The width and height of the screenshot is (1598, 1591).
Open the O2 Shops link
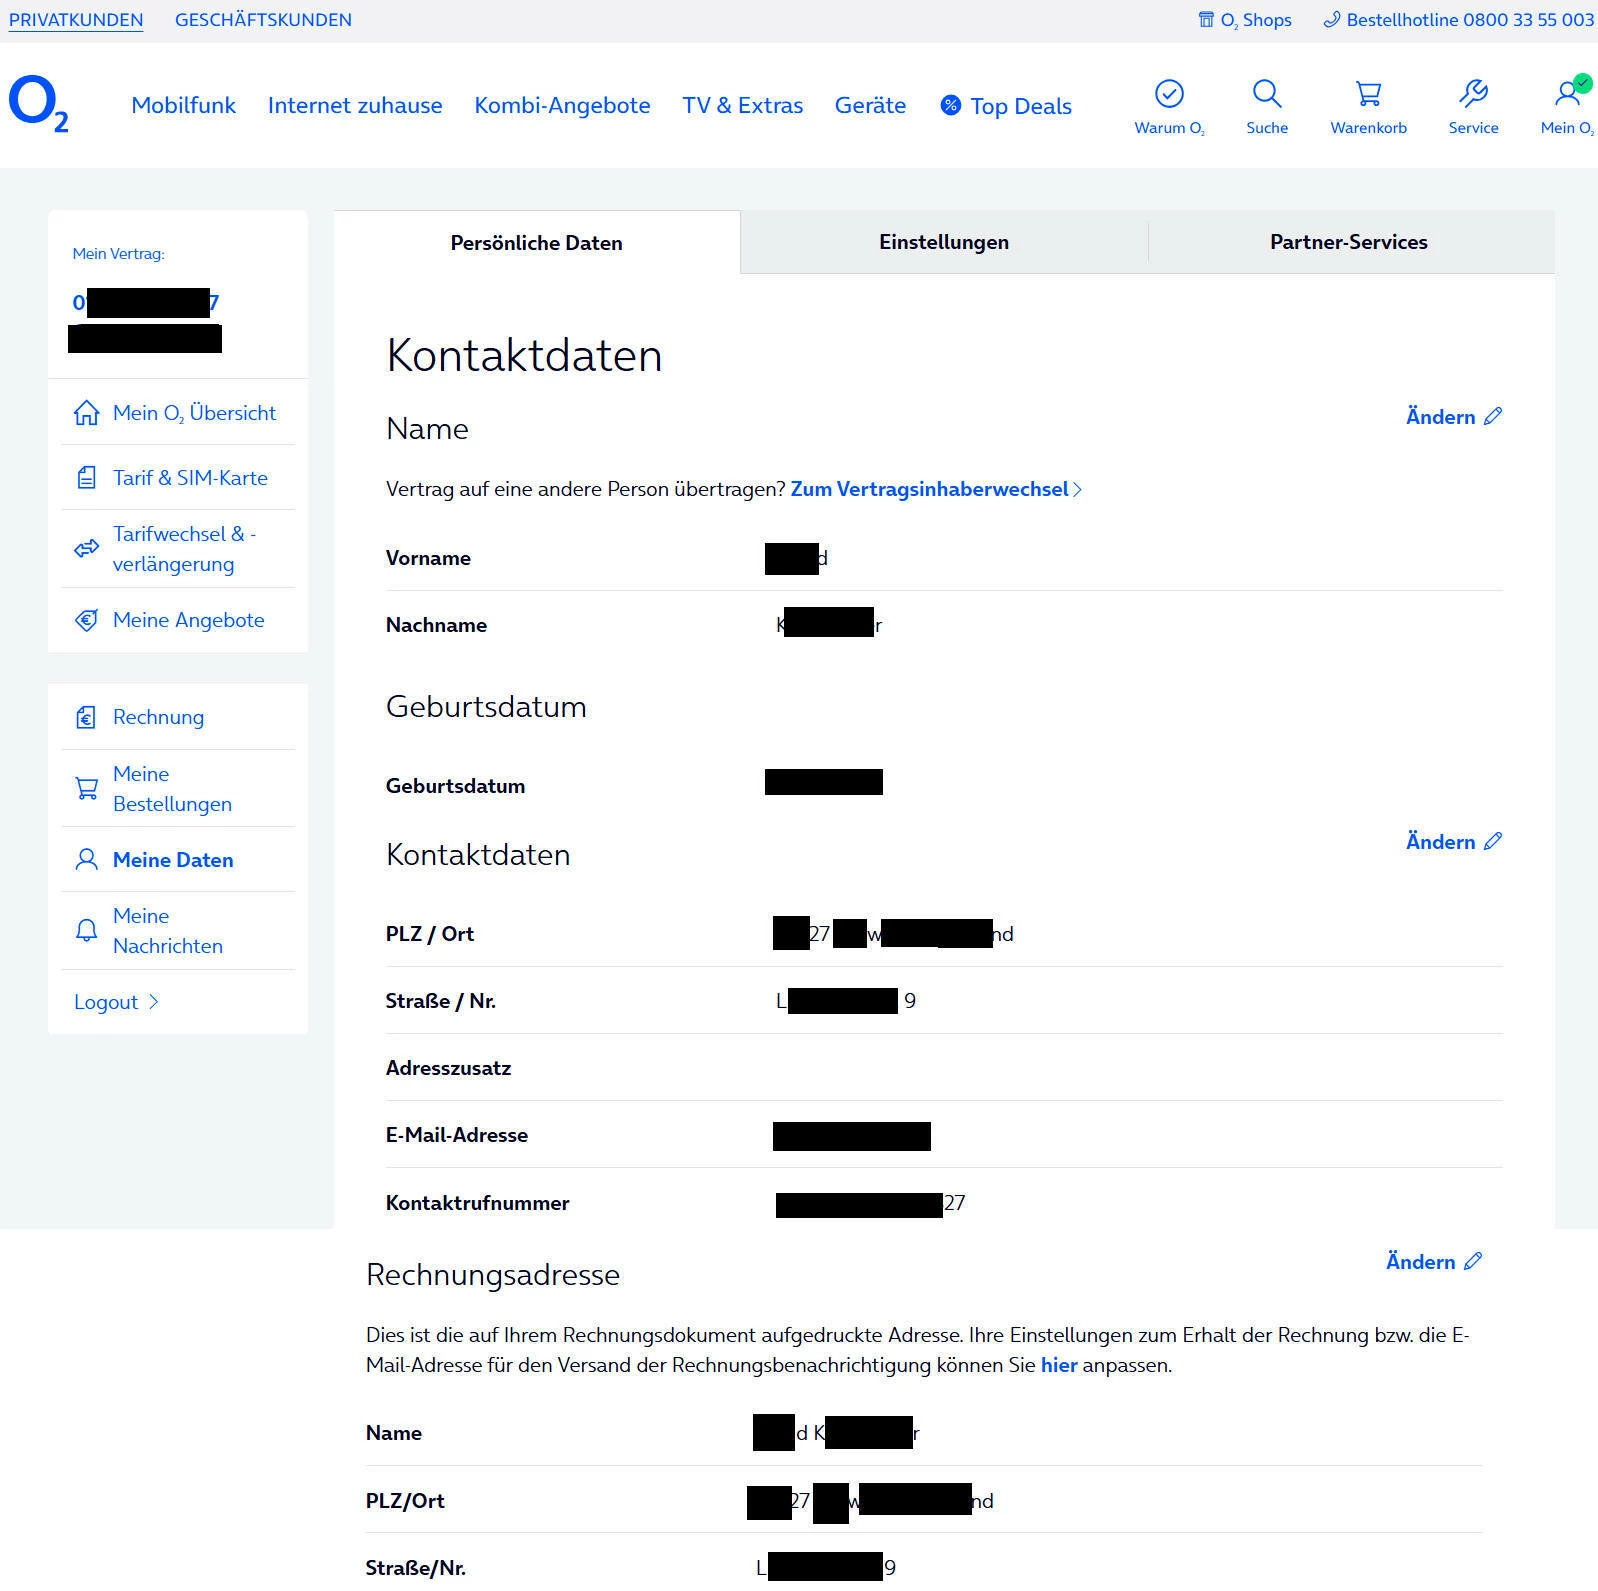click(1245, 20)
